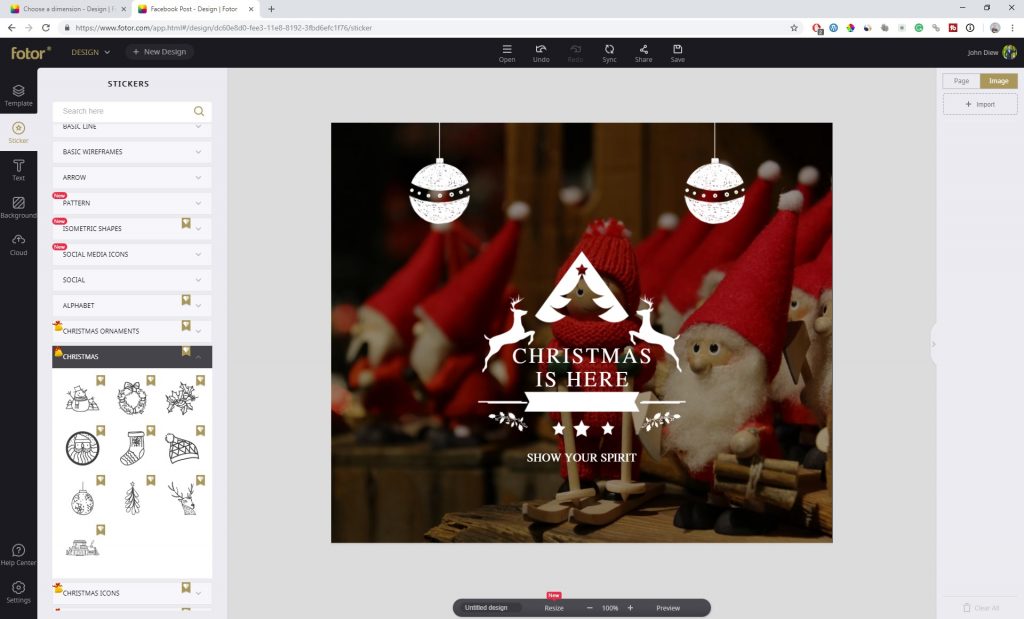The width and height of the screenshot is (1024, 619).
Task: Open a new browser tab
Action: pyautogui.click(x=271, y=9)
